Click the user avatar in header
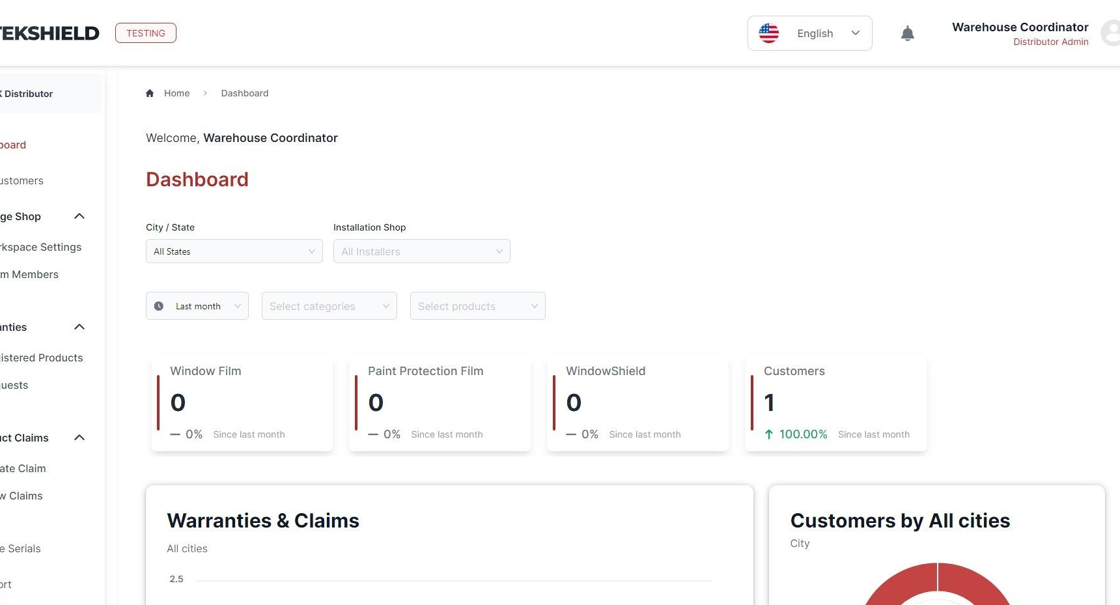Screen dimensions: 1120x605 [x=1111, y=33]
